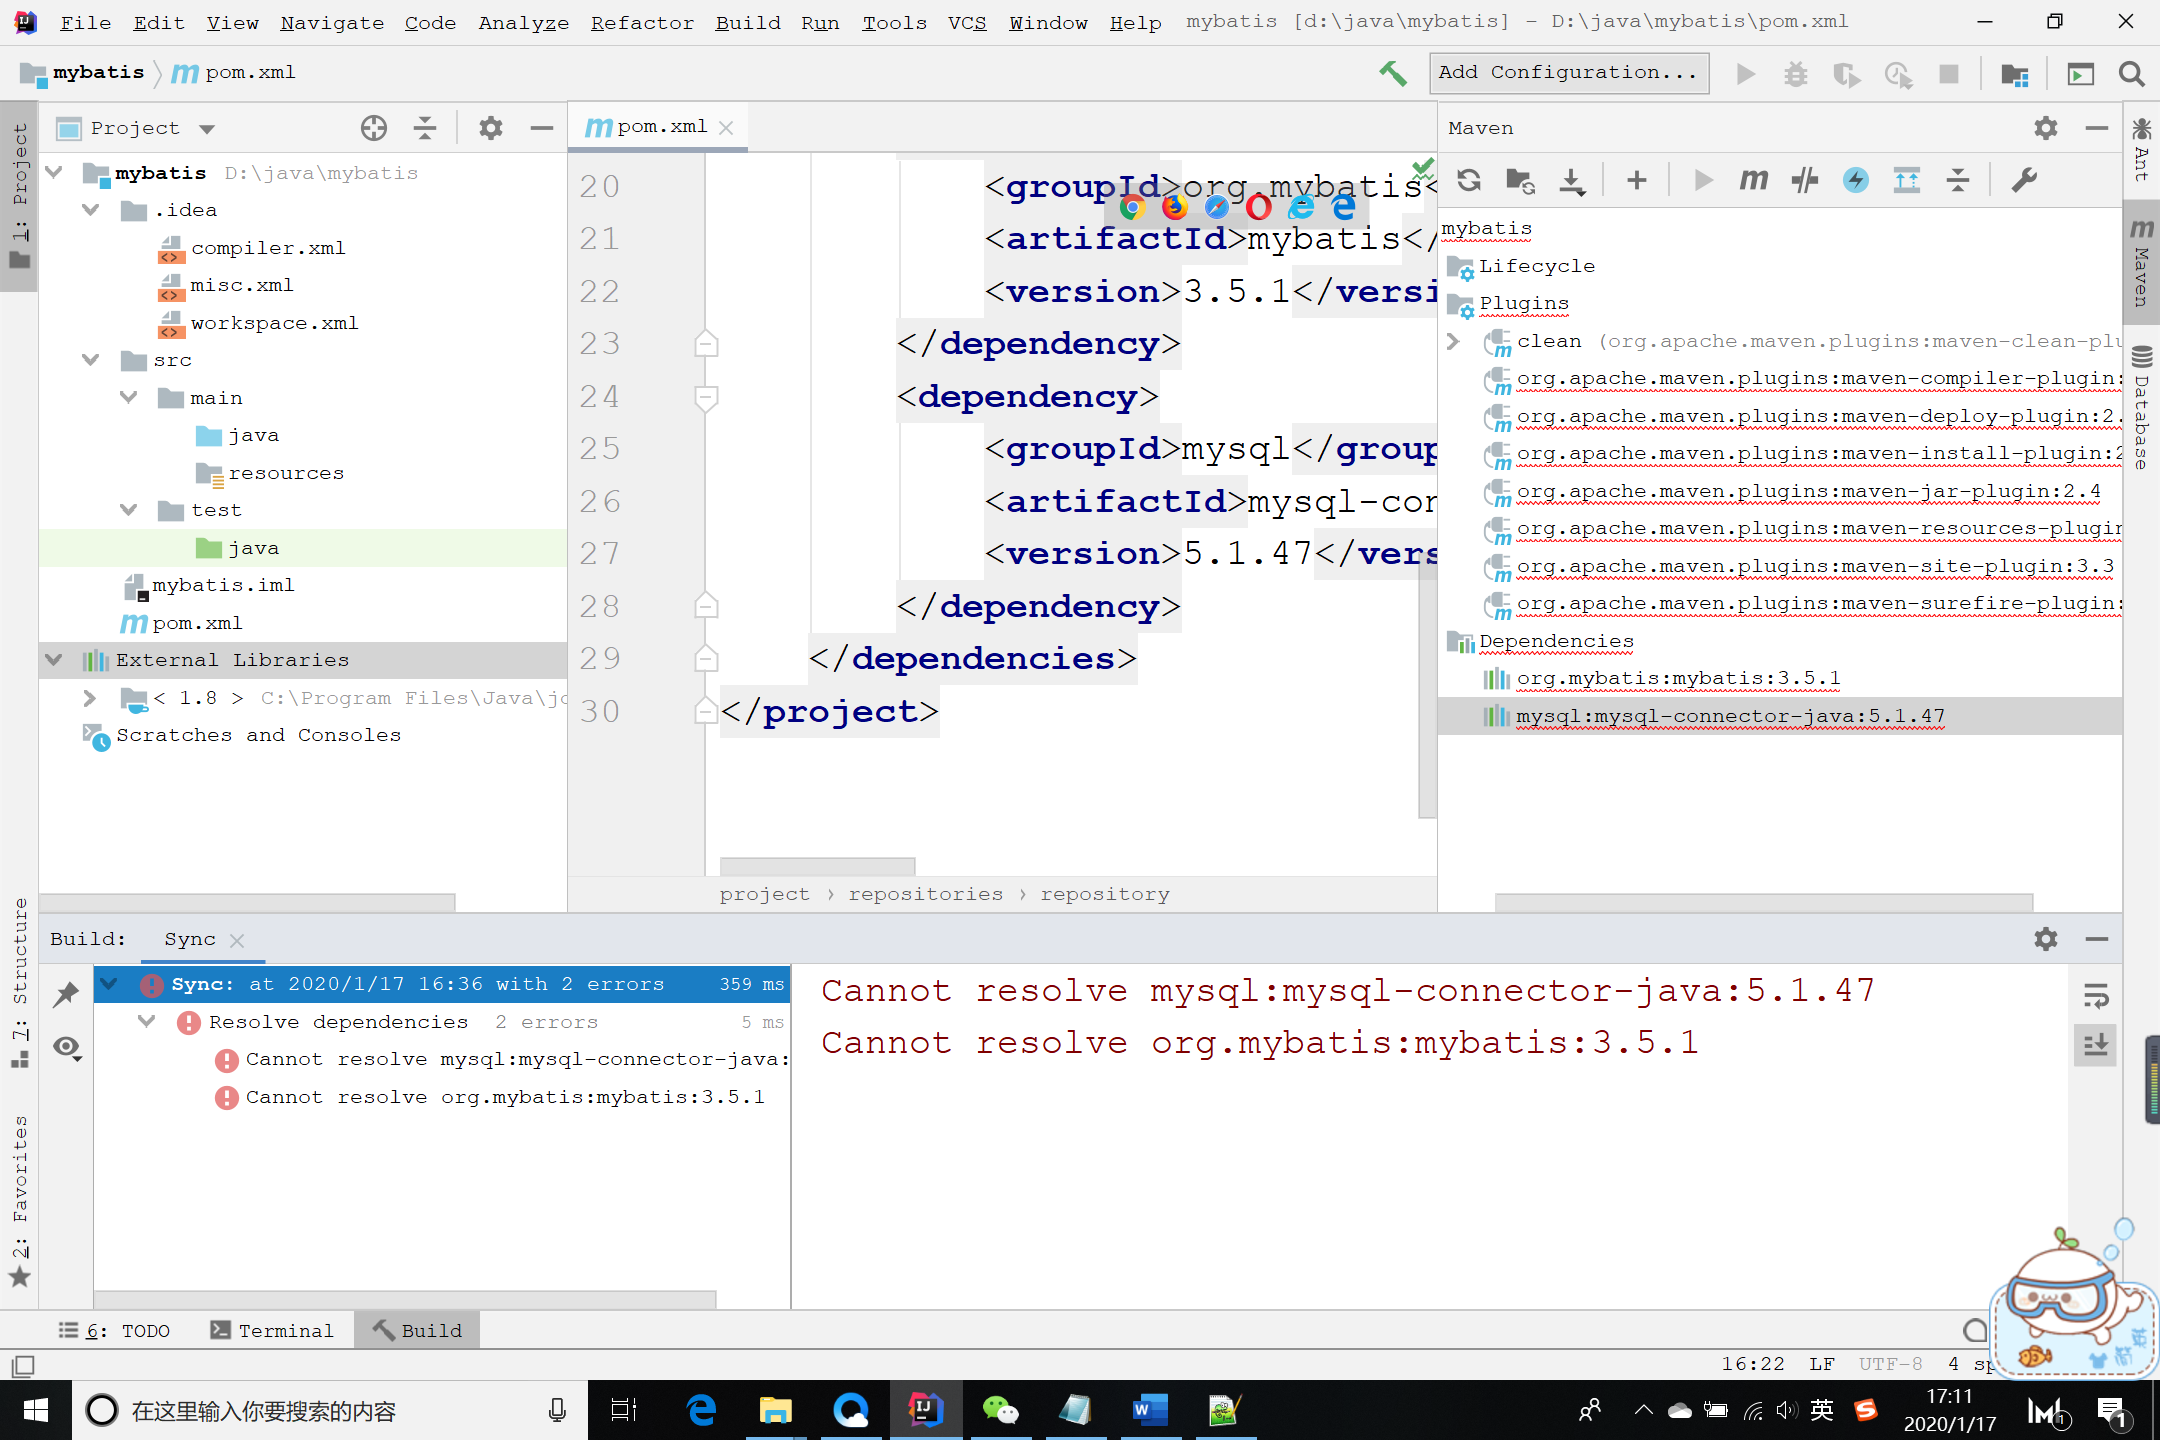The image size is (2160, 1440).
Task: Click the Reimport All Maven Projects icon
Action: point(1468,180)
